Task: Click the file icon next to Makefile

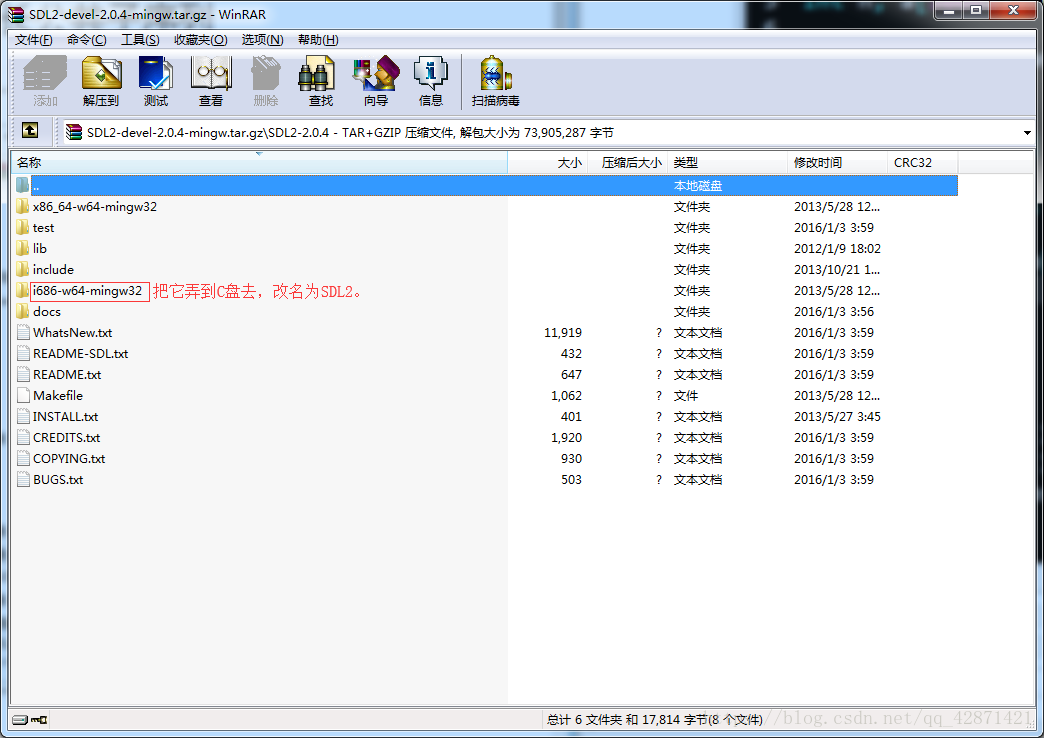Action: (x=23, y=395)
